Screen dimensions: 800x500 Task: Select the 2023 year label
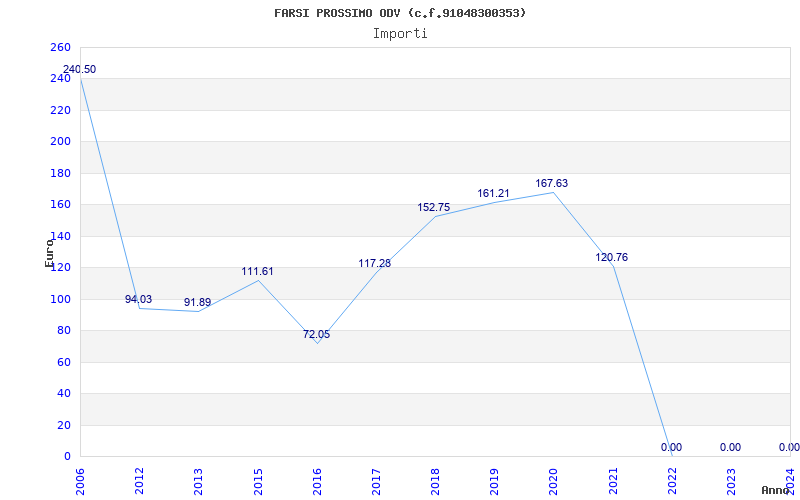click(x=731, y=480)
